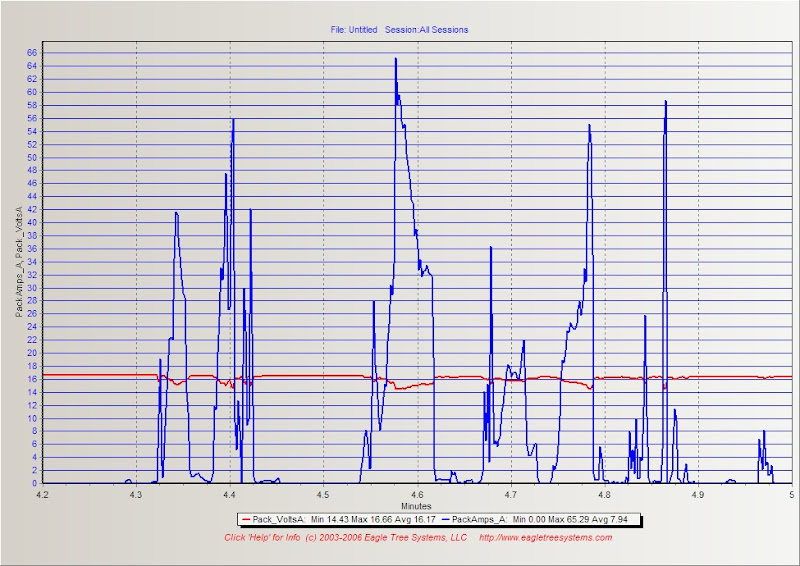Click the 16 label on the y-axis
This screenshot has width=800, height=566.
click(31, 379)
